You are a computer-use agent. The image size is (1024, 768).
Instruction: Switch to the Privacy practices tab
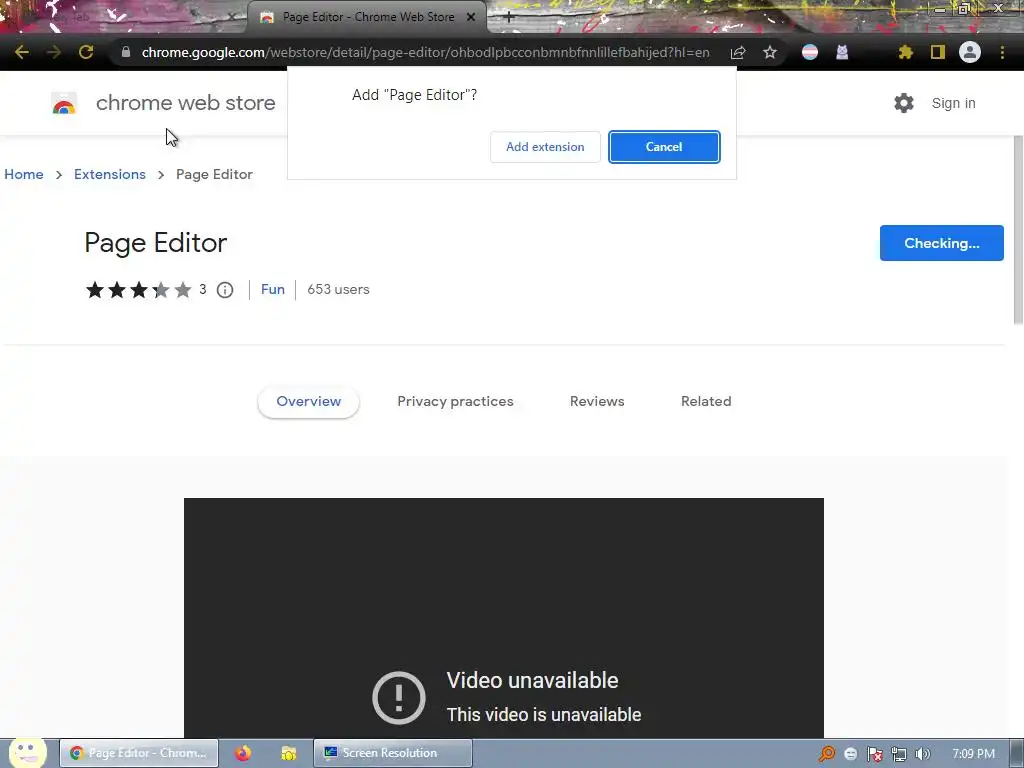(x=455, y=402)
